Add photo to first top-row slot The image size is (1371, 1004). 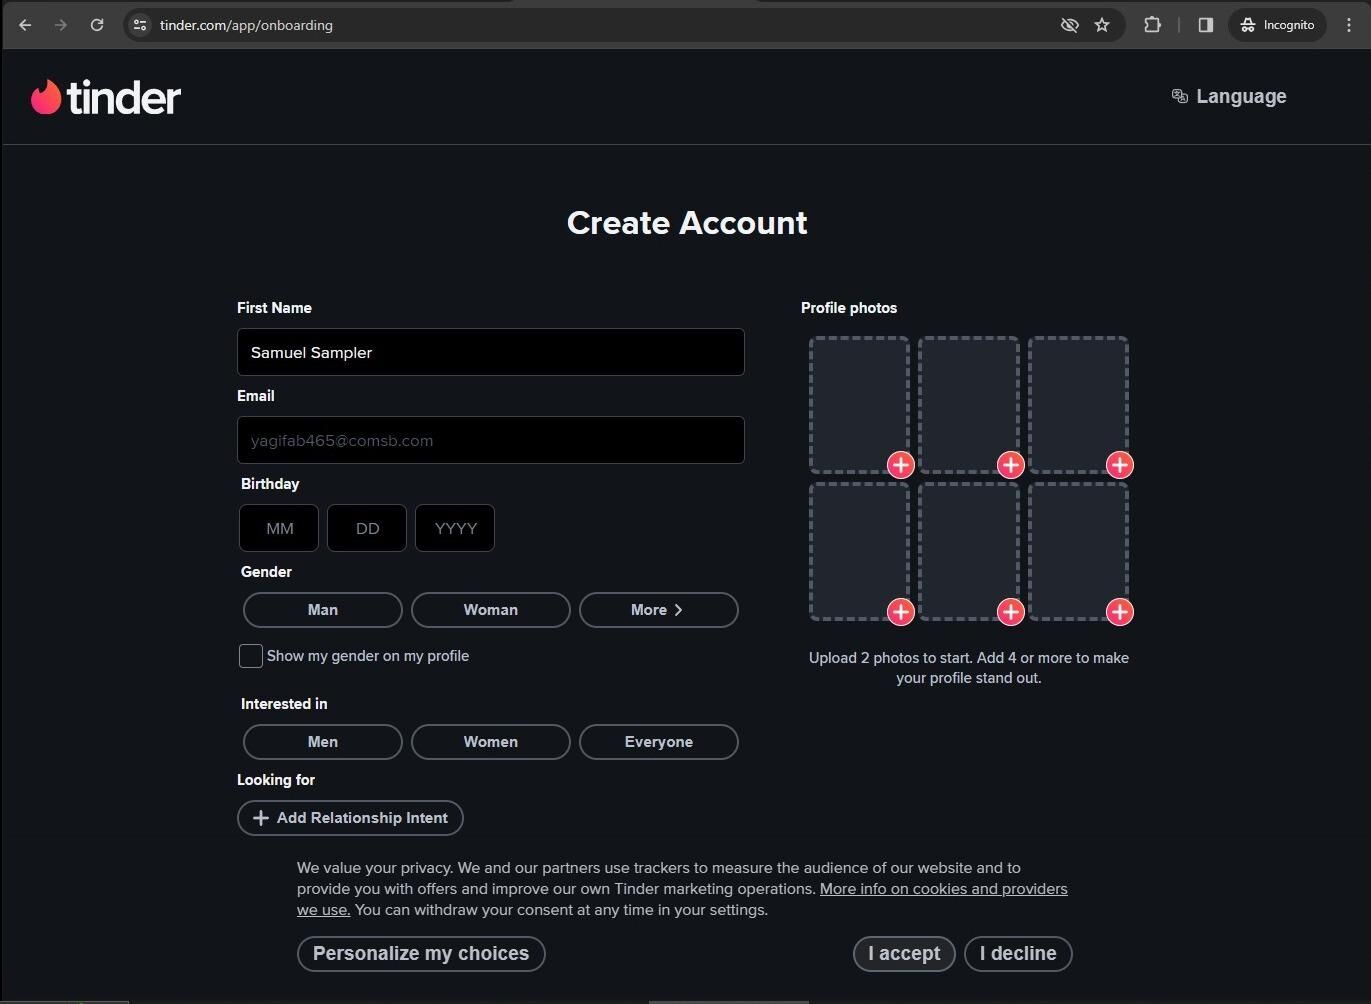click(900, 465)
